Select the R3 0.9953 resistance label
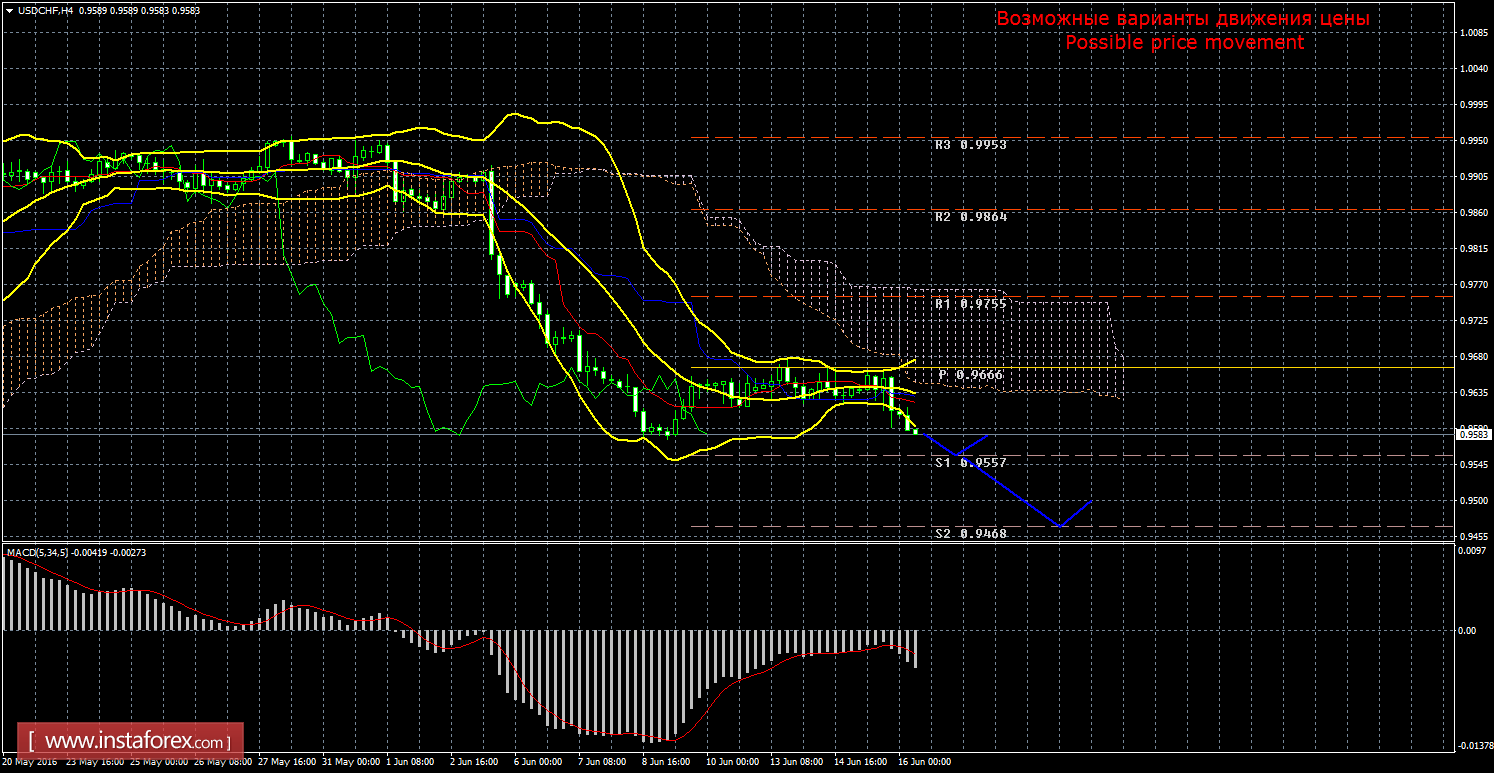The height and width of the screenshot is (773, 1494). pos(970,144)
